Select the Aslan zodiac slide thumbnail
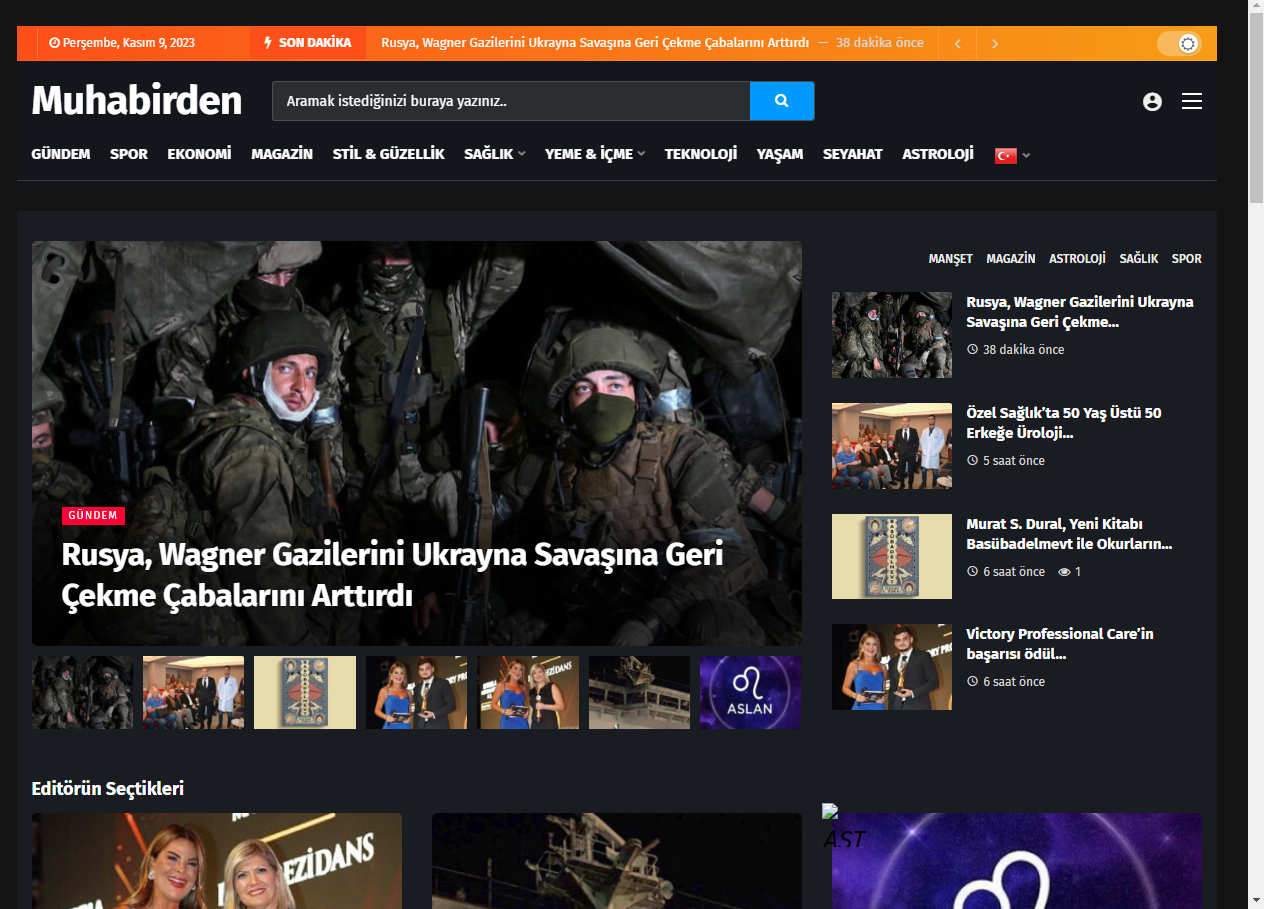The width and height of the screenshot is (1264, 909). click(x=751, y=692)
